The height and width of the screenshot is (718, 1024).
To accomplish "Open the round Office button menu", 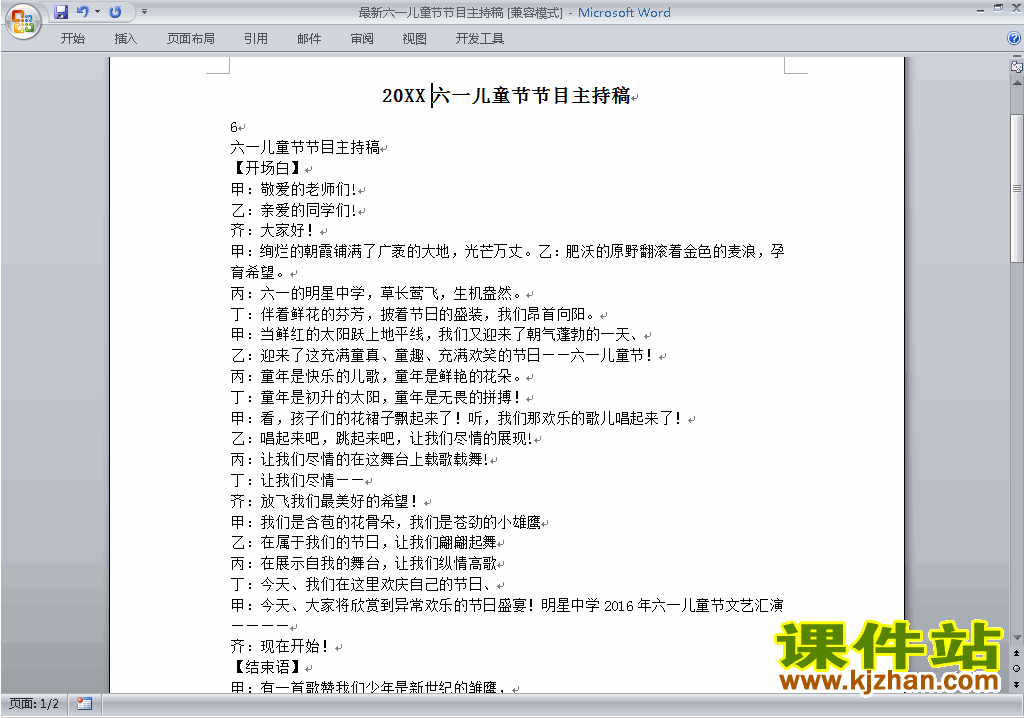I will point(23,22).
